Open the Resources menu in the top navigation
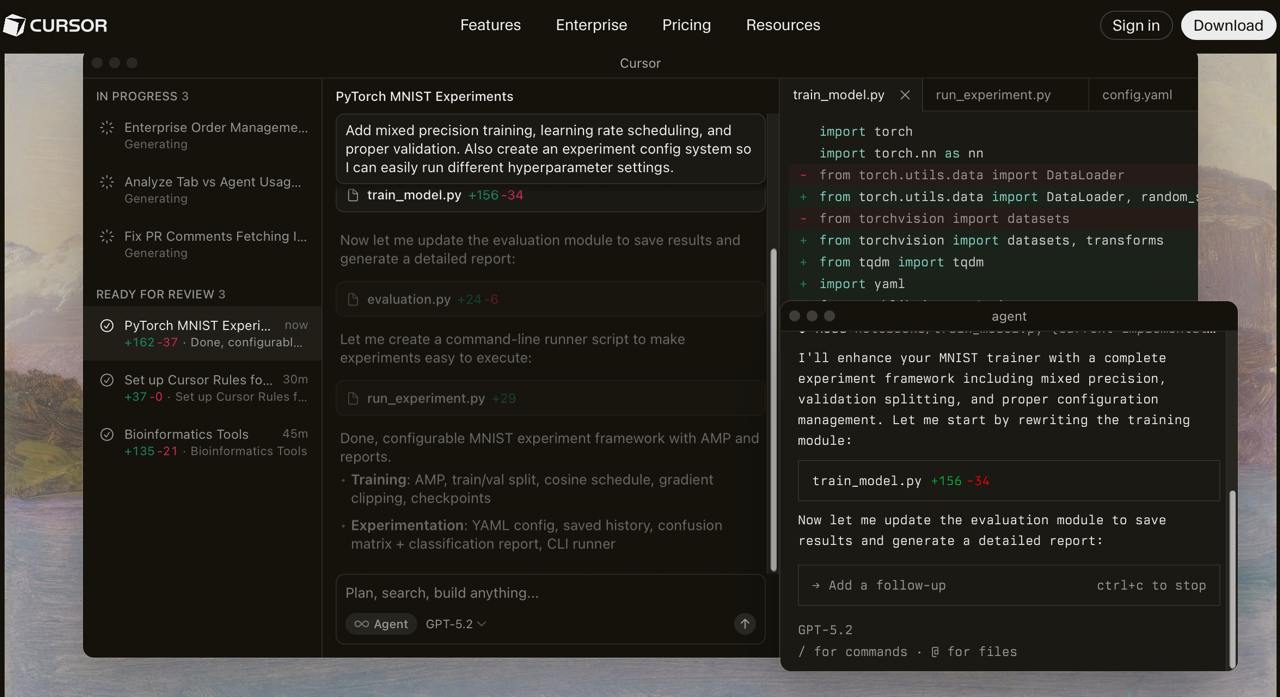The height and width of the screenshot is (697, 1280). click(783, 25)
